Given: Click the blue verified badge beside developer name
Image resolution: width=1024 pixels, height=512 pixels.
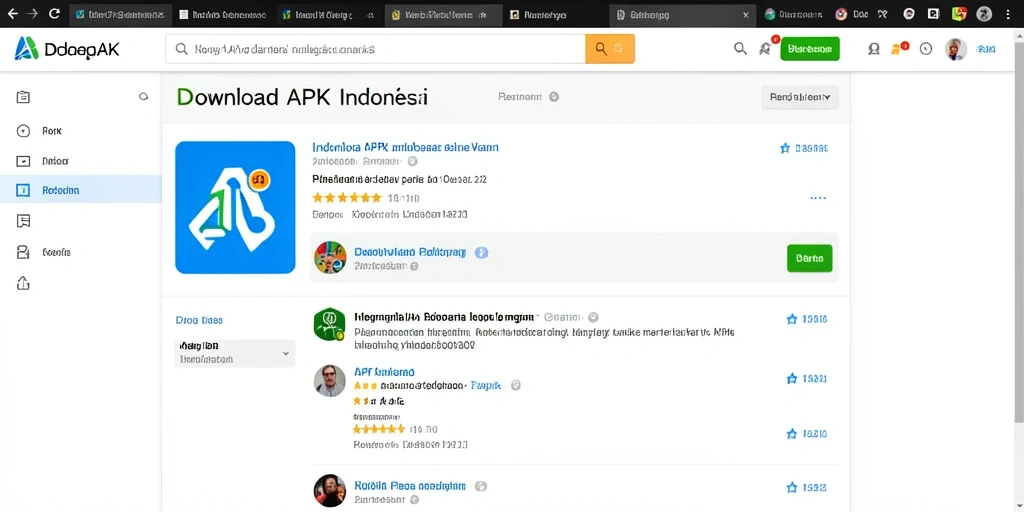Looking at the screenshot, I should [481, 252].
